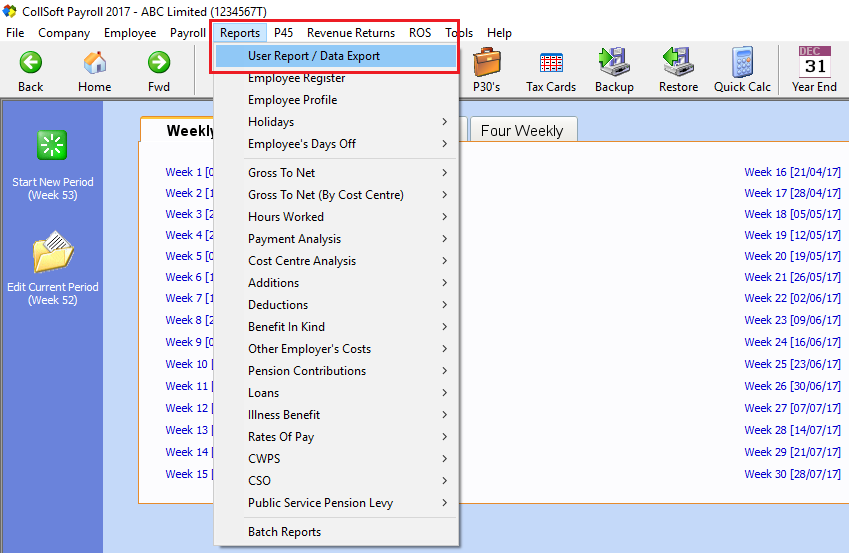Click the Year End calendar icon
849x553 pixels.
(x=814, y=63)
